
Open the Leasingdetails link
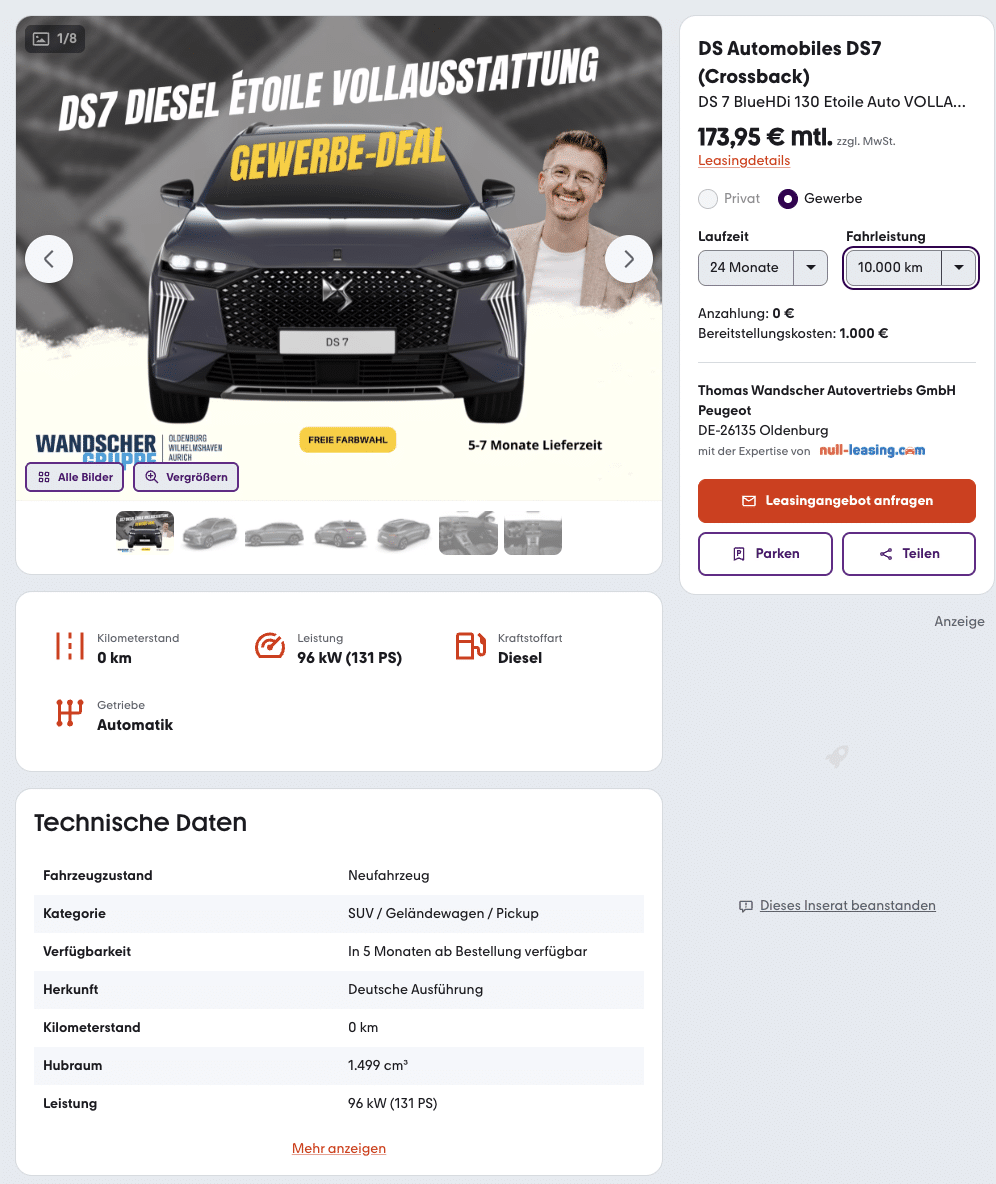click(744, 160)
